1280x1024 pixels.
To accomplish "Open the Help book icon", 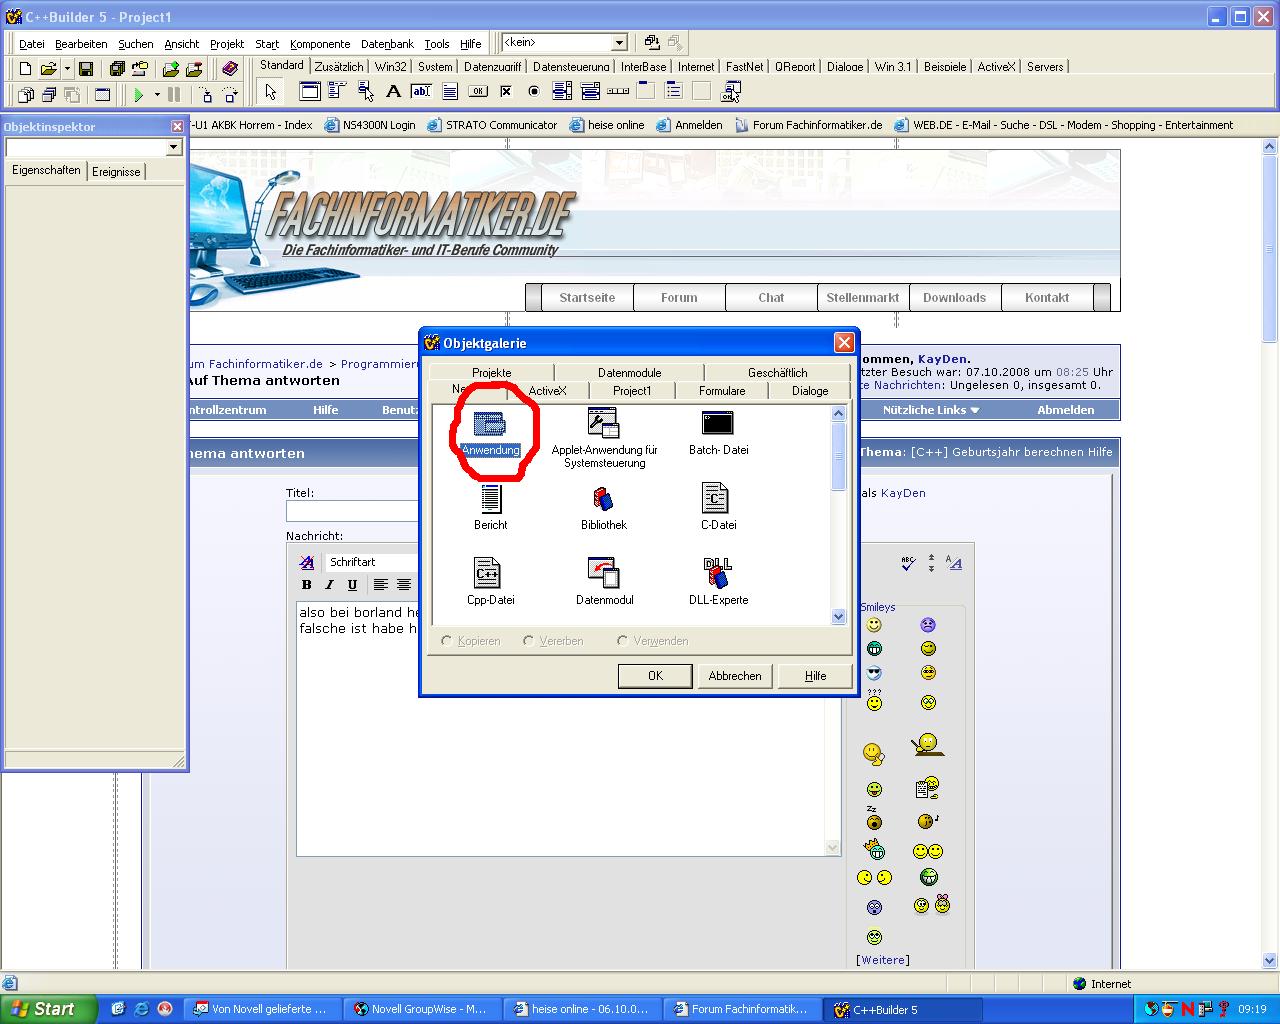I will coord(230,69).
